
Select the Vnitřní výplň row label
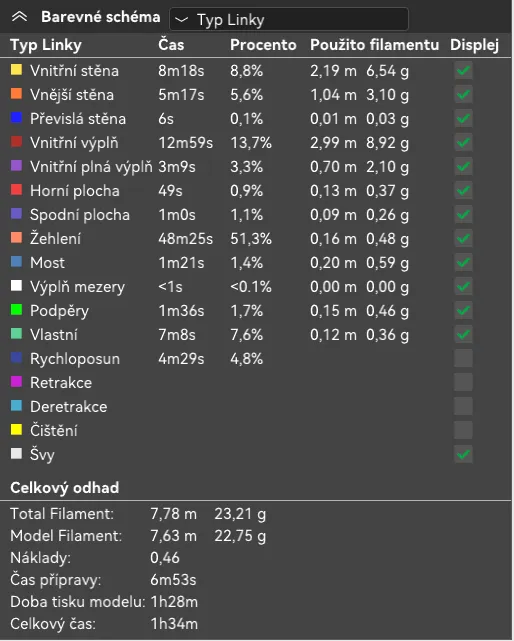pos(74,143)
